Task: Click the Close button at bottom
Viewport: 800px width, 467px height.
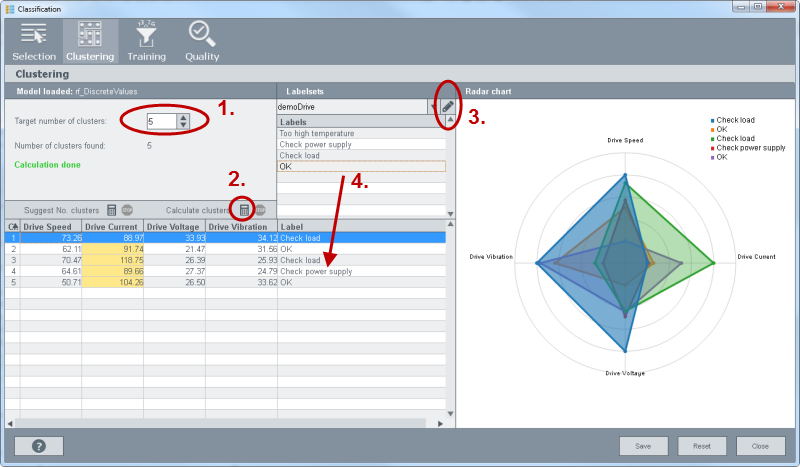Action: pos(760,446)
